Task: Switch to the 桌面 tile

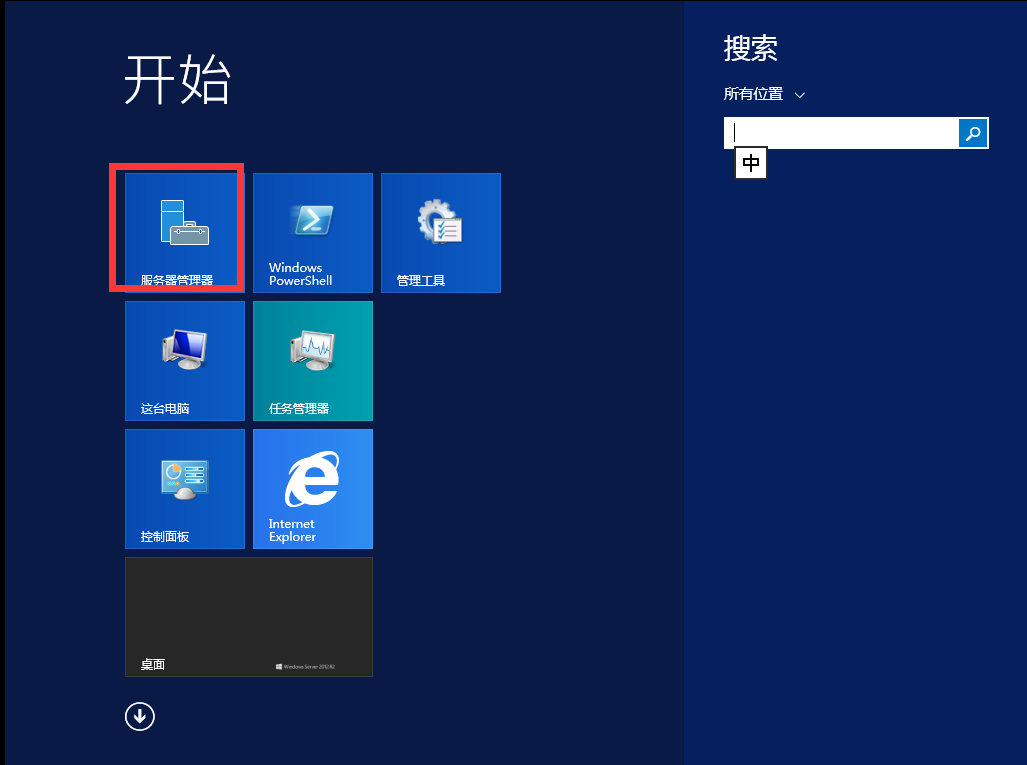Action: [249, 617]
